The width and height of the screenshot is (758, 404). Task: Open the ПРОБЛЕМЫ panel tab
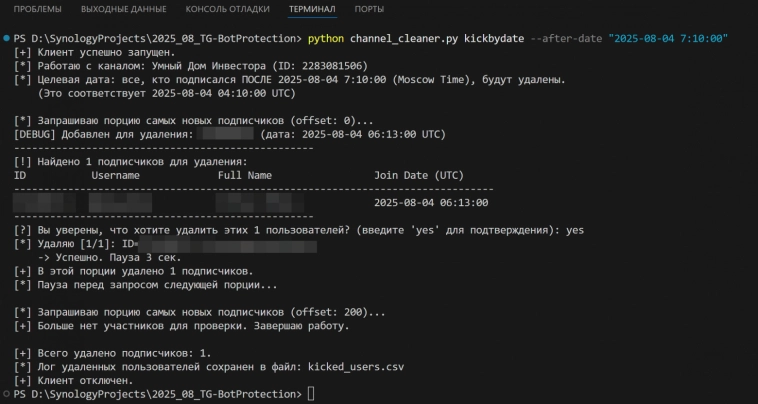(37, 9)
